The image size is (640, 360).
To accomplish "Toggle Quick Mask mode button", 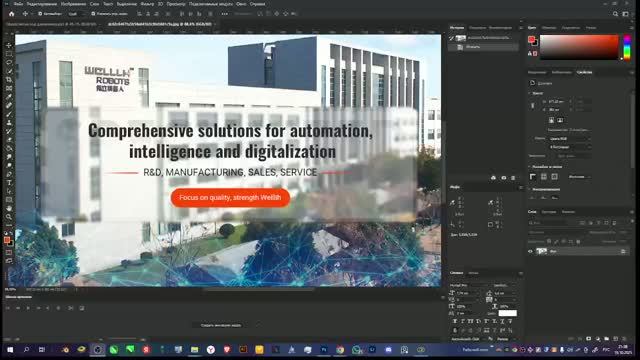I will [9, 253].
